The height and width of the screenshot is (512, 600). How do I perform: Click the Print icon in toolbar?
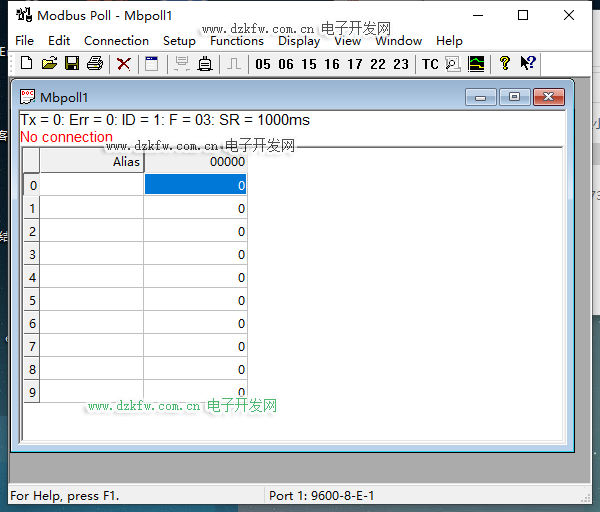pyautogui.click(x=95, y=64)
